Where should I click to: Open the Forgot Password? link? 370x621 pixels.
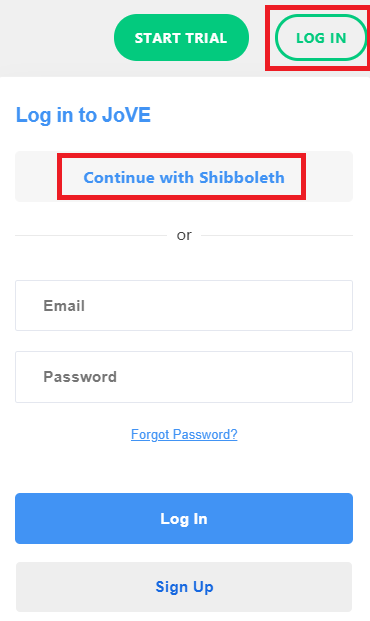pos(184,434)
